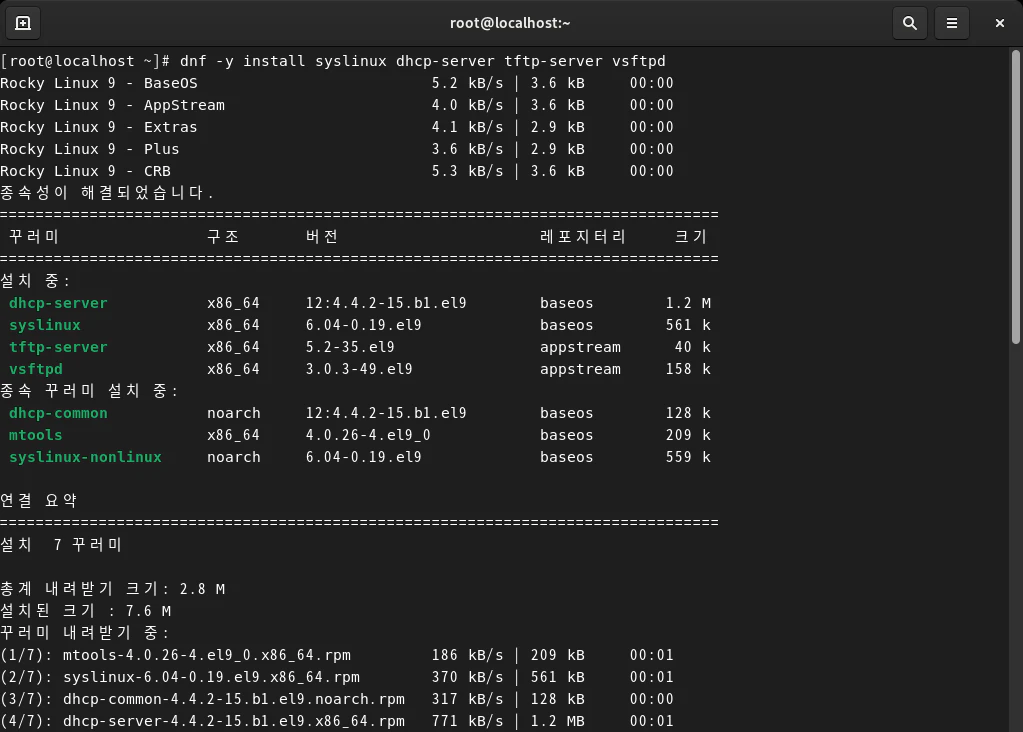The width and height of the screenshot is (1023, 732).
Task: Click the (1/7) mtools rpm download line
Action: 337,655
